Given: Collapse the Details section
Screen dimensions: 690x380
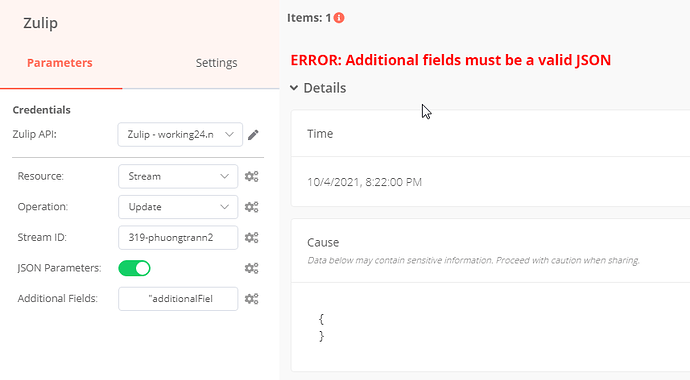Looking at the screenshot, I should (318, 88).
